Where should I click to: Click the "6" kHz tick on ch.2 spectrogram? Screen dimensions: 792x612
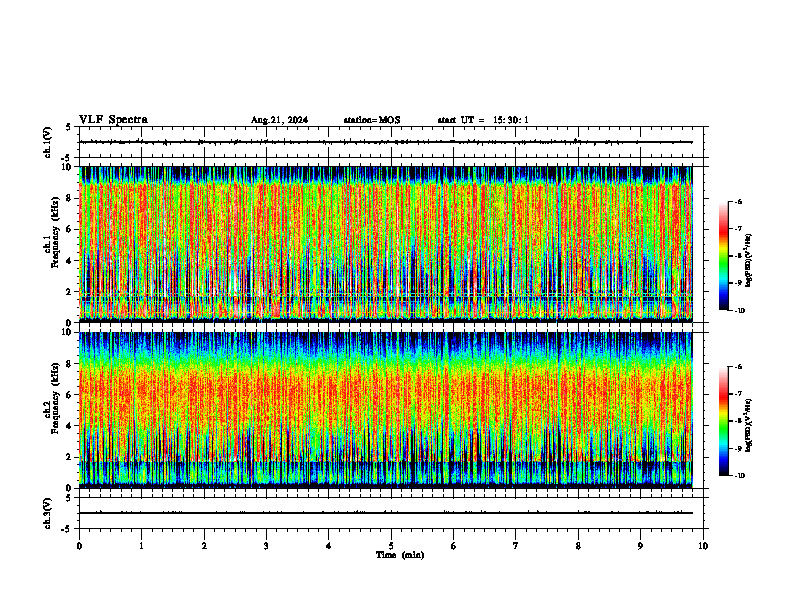[x=69, y=395]
